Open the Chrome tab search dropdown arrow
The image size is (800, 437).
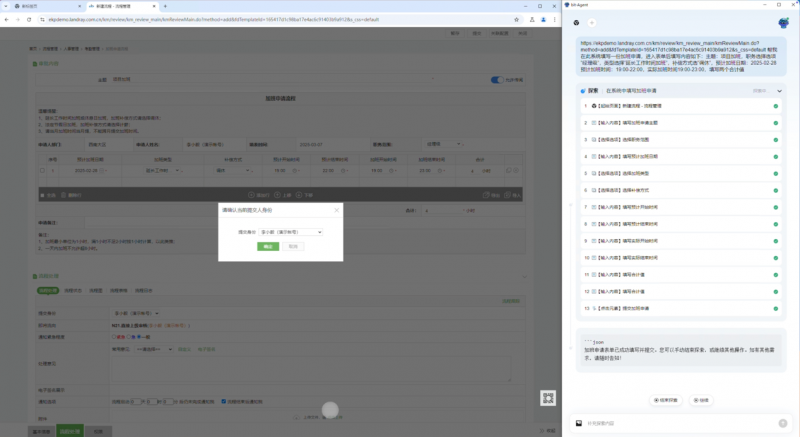pyautogui.click(x=6, y=6)
